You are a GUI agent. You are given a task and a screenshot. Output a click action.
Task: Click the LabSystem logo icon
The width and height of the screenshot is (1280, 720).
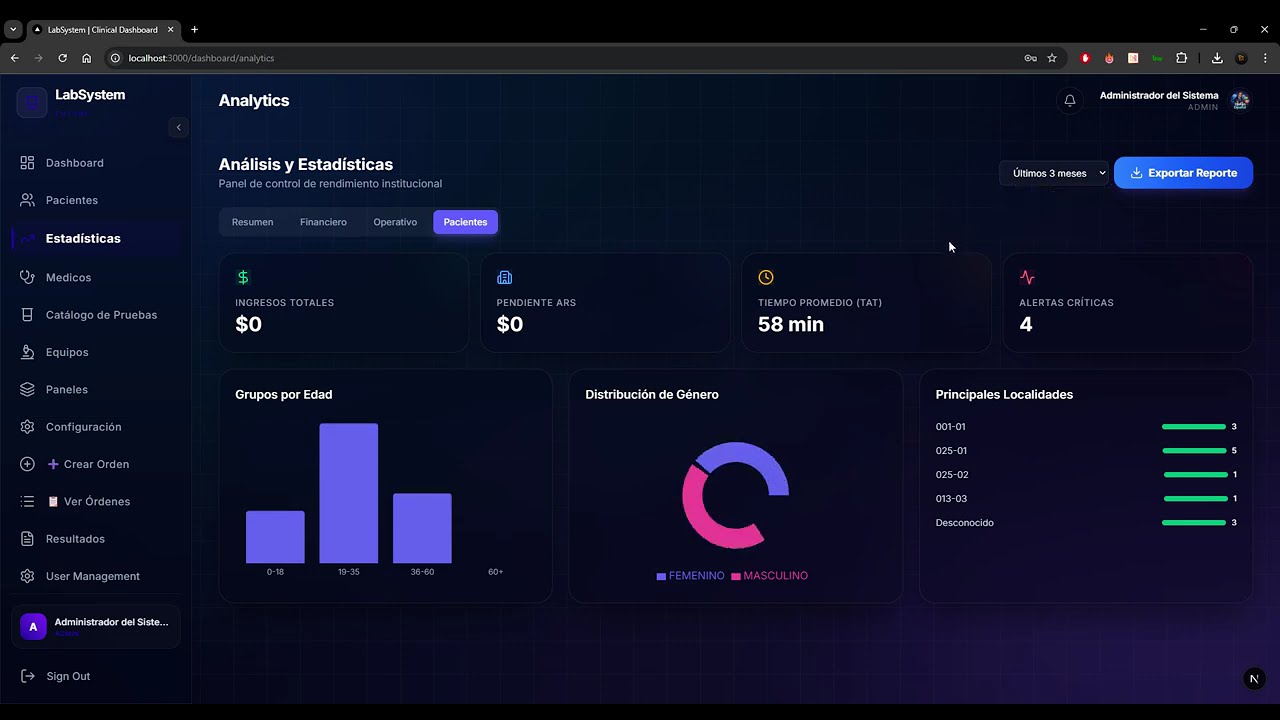pos(32,102)
